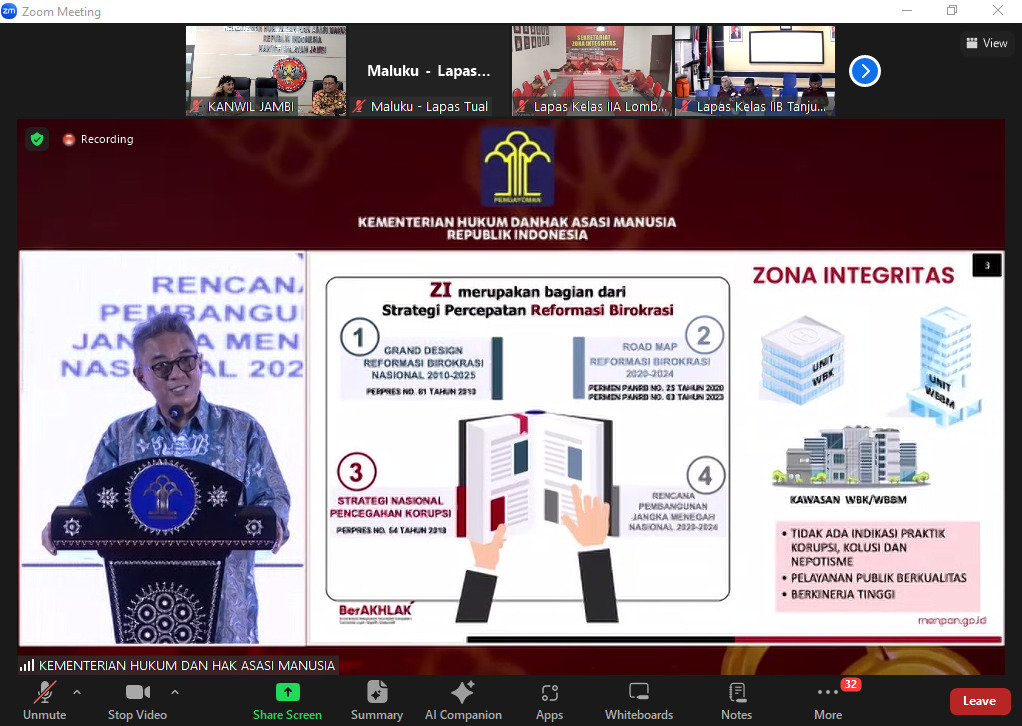Open the Apps panel

pyautogui.click(x=549, y=701)
